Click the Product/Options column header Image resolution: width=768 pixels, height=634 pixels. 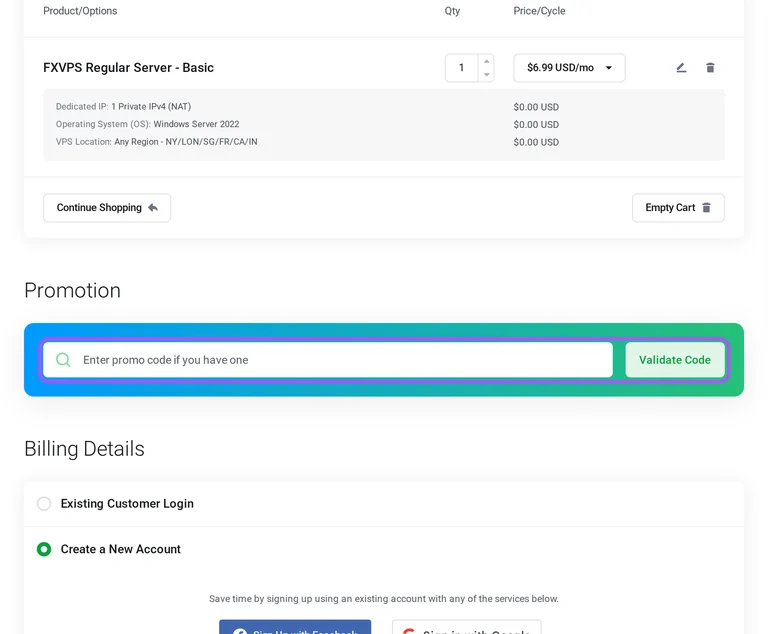[x=80, y=11]
